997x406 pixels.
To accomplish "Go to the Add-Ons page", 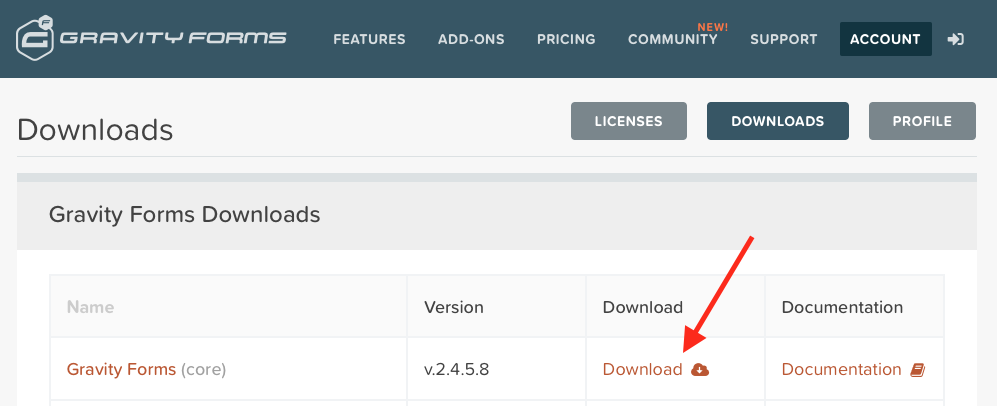I will coord(471,40).
